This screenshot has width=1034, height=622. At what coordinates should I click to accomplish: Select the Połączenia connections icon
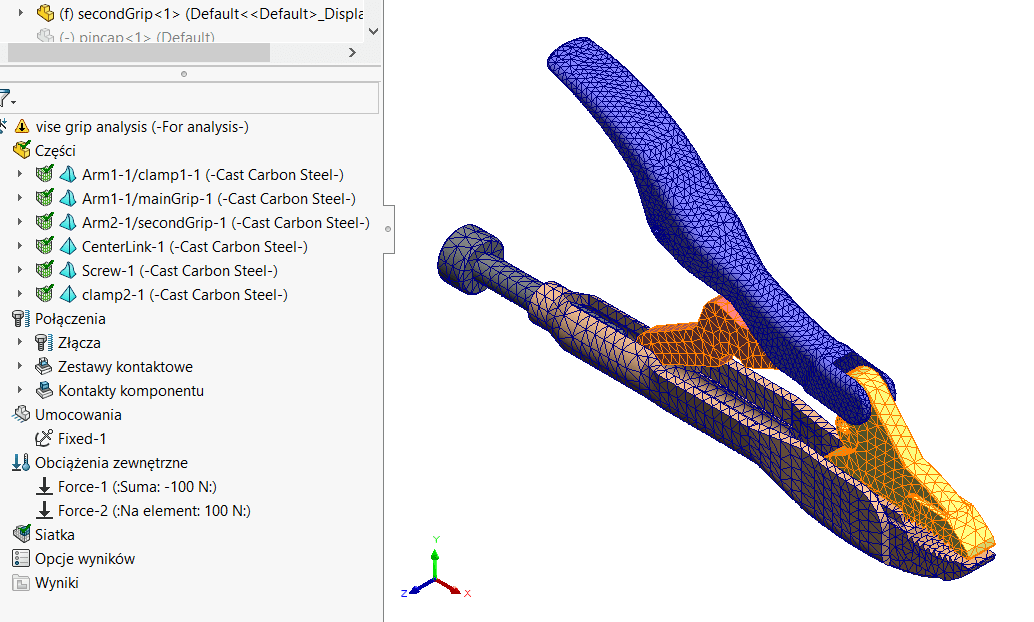tap(22, 318)
